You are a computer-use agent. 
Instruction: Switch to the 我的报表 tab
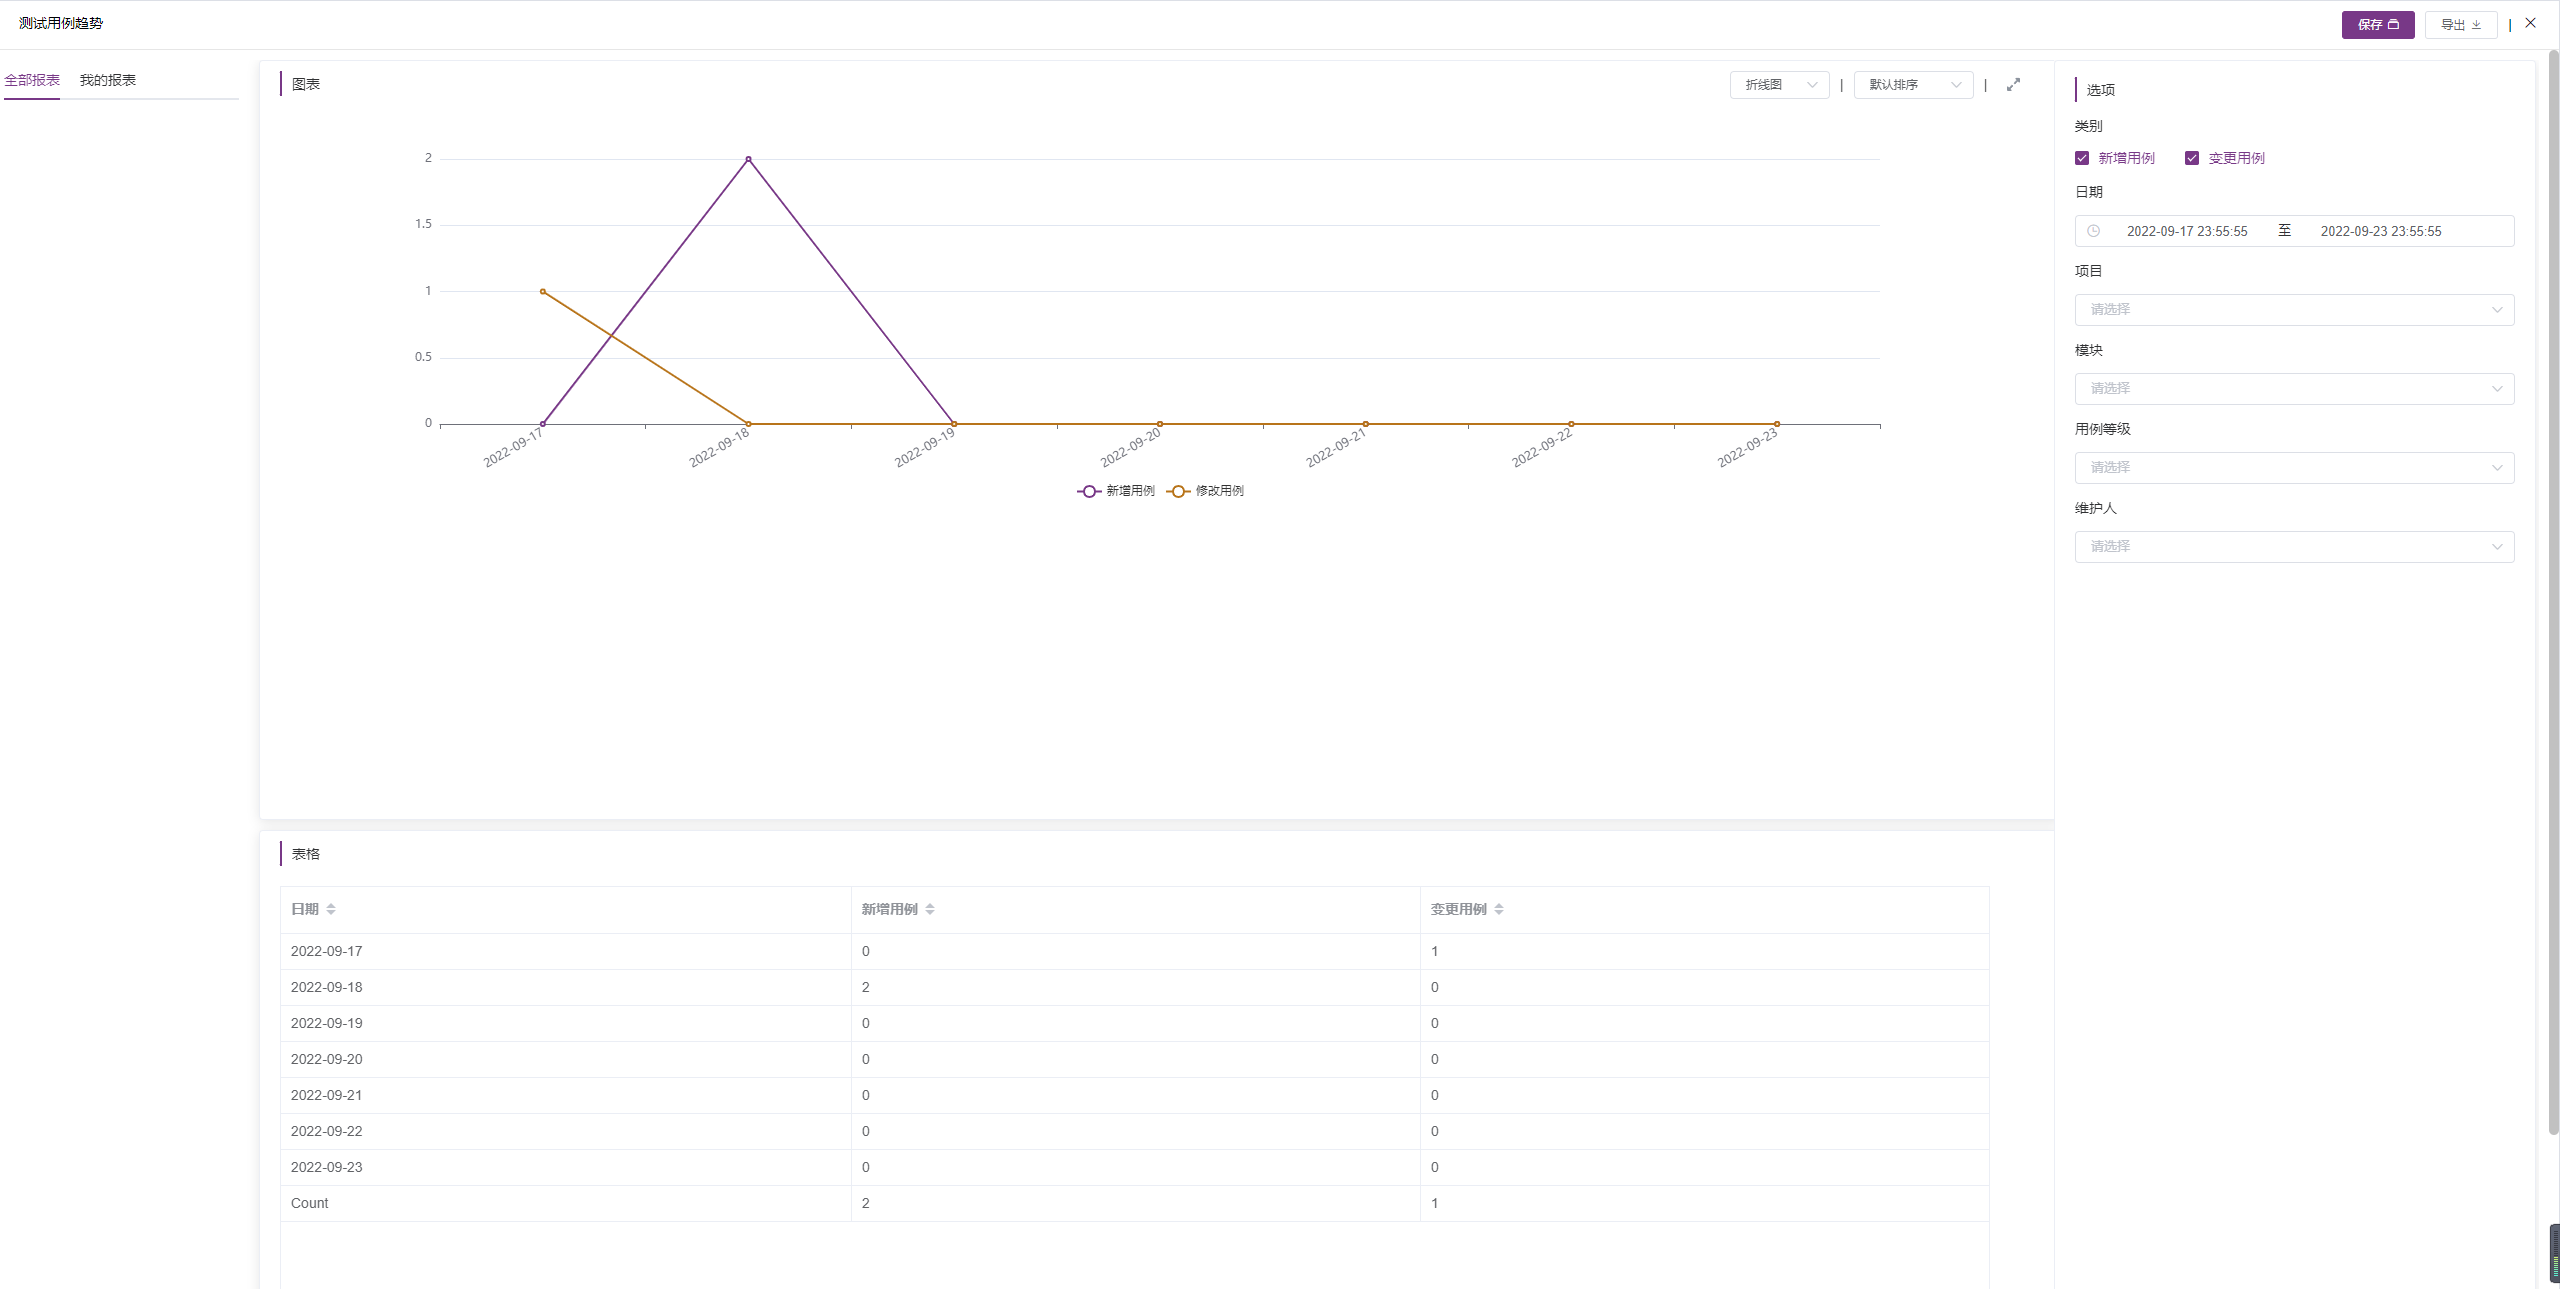coord(108,80)
